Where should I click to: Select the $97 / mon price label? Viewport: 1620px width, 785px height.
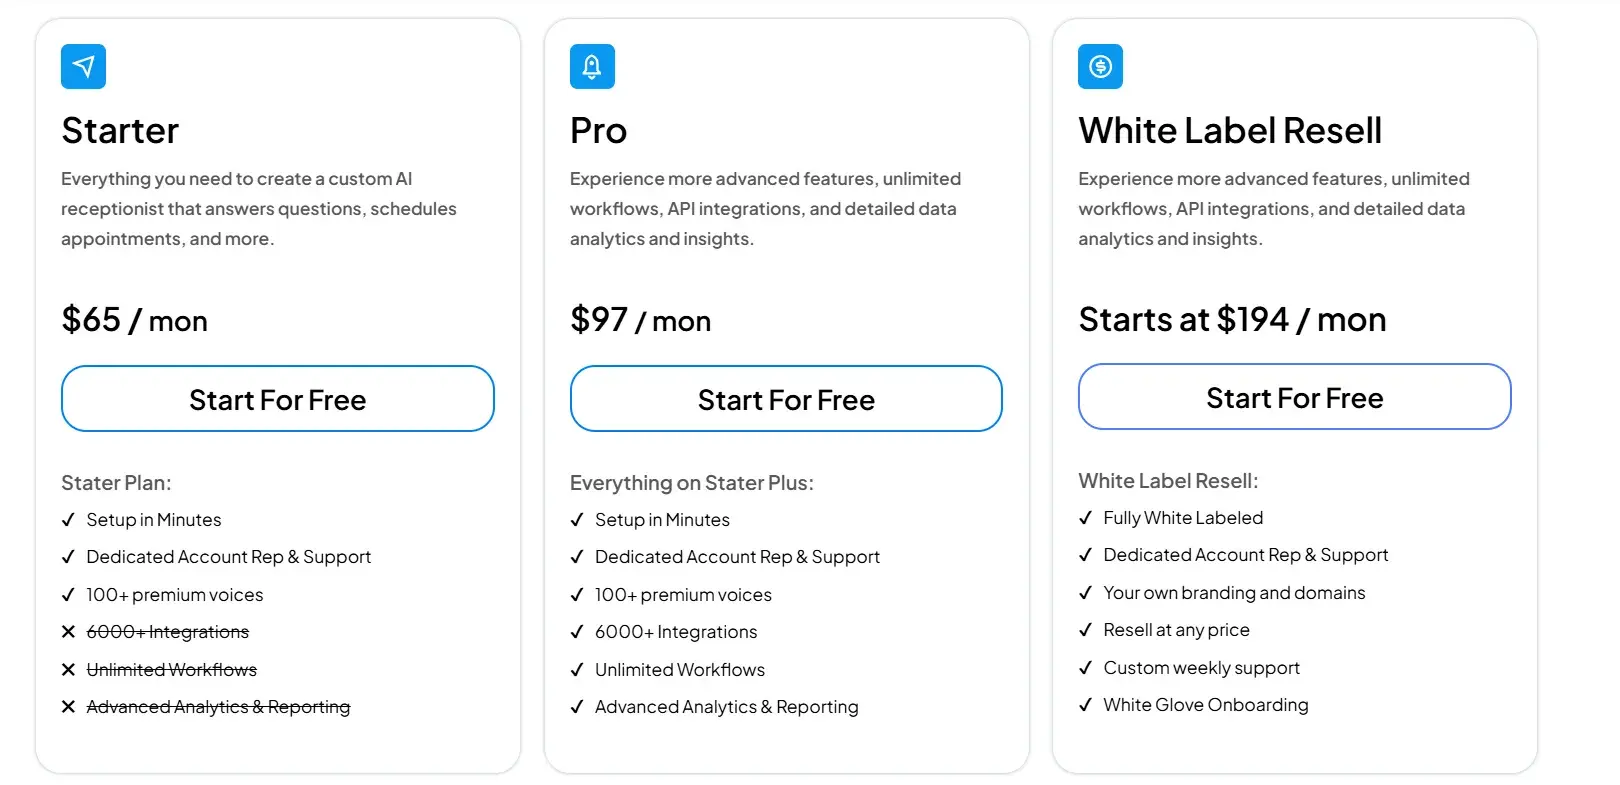pyautogui.click(x=640, y=320)
